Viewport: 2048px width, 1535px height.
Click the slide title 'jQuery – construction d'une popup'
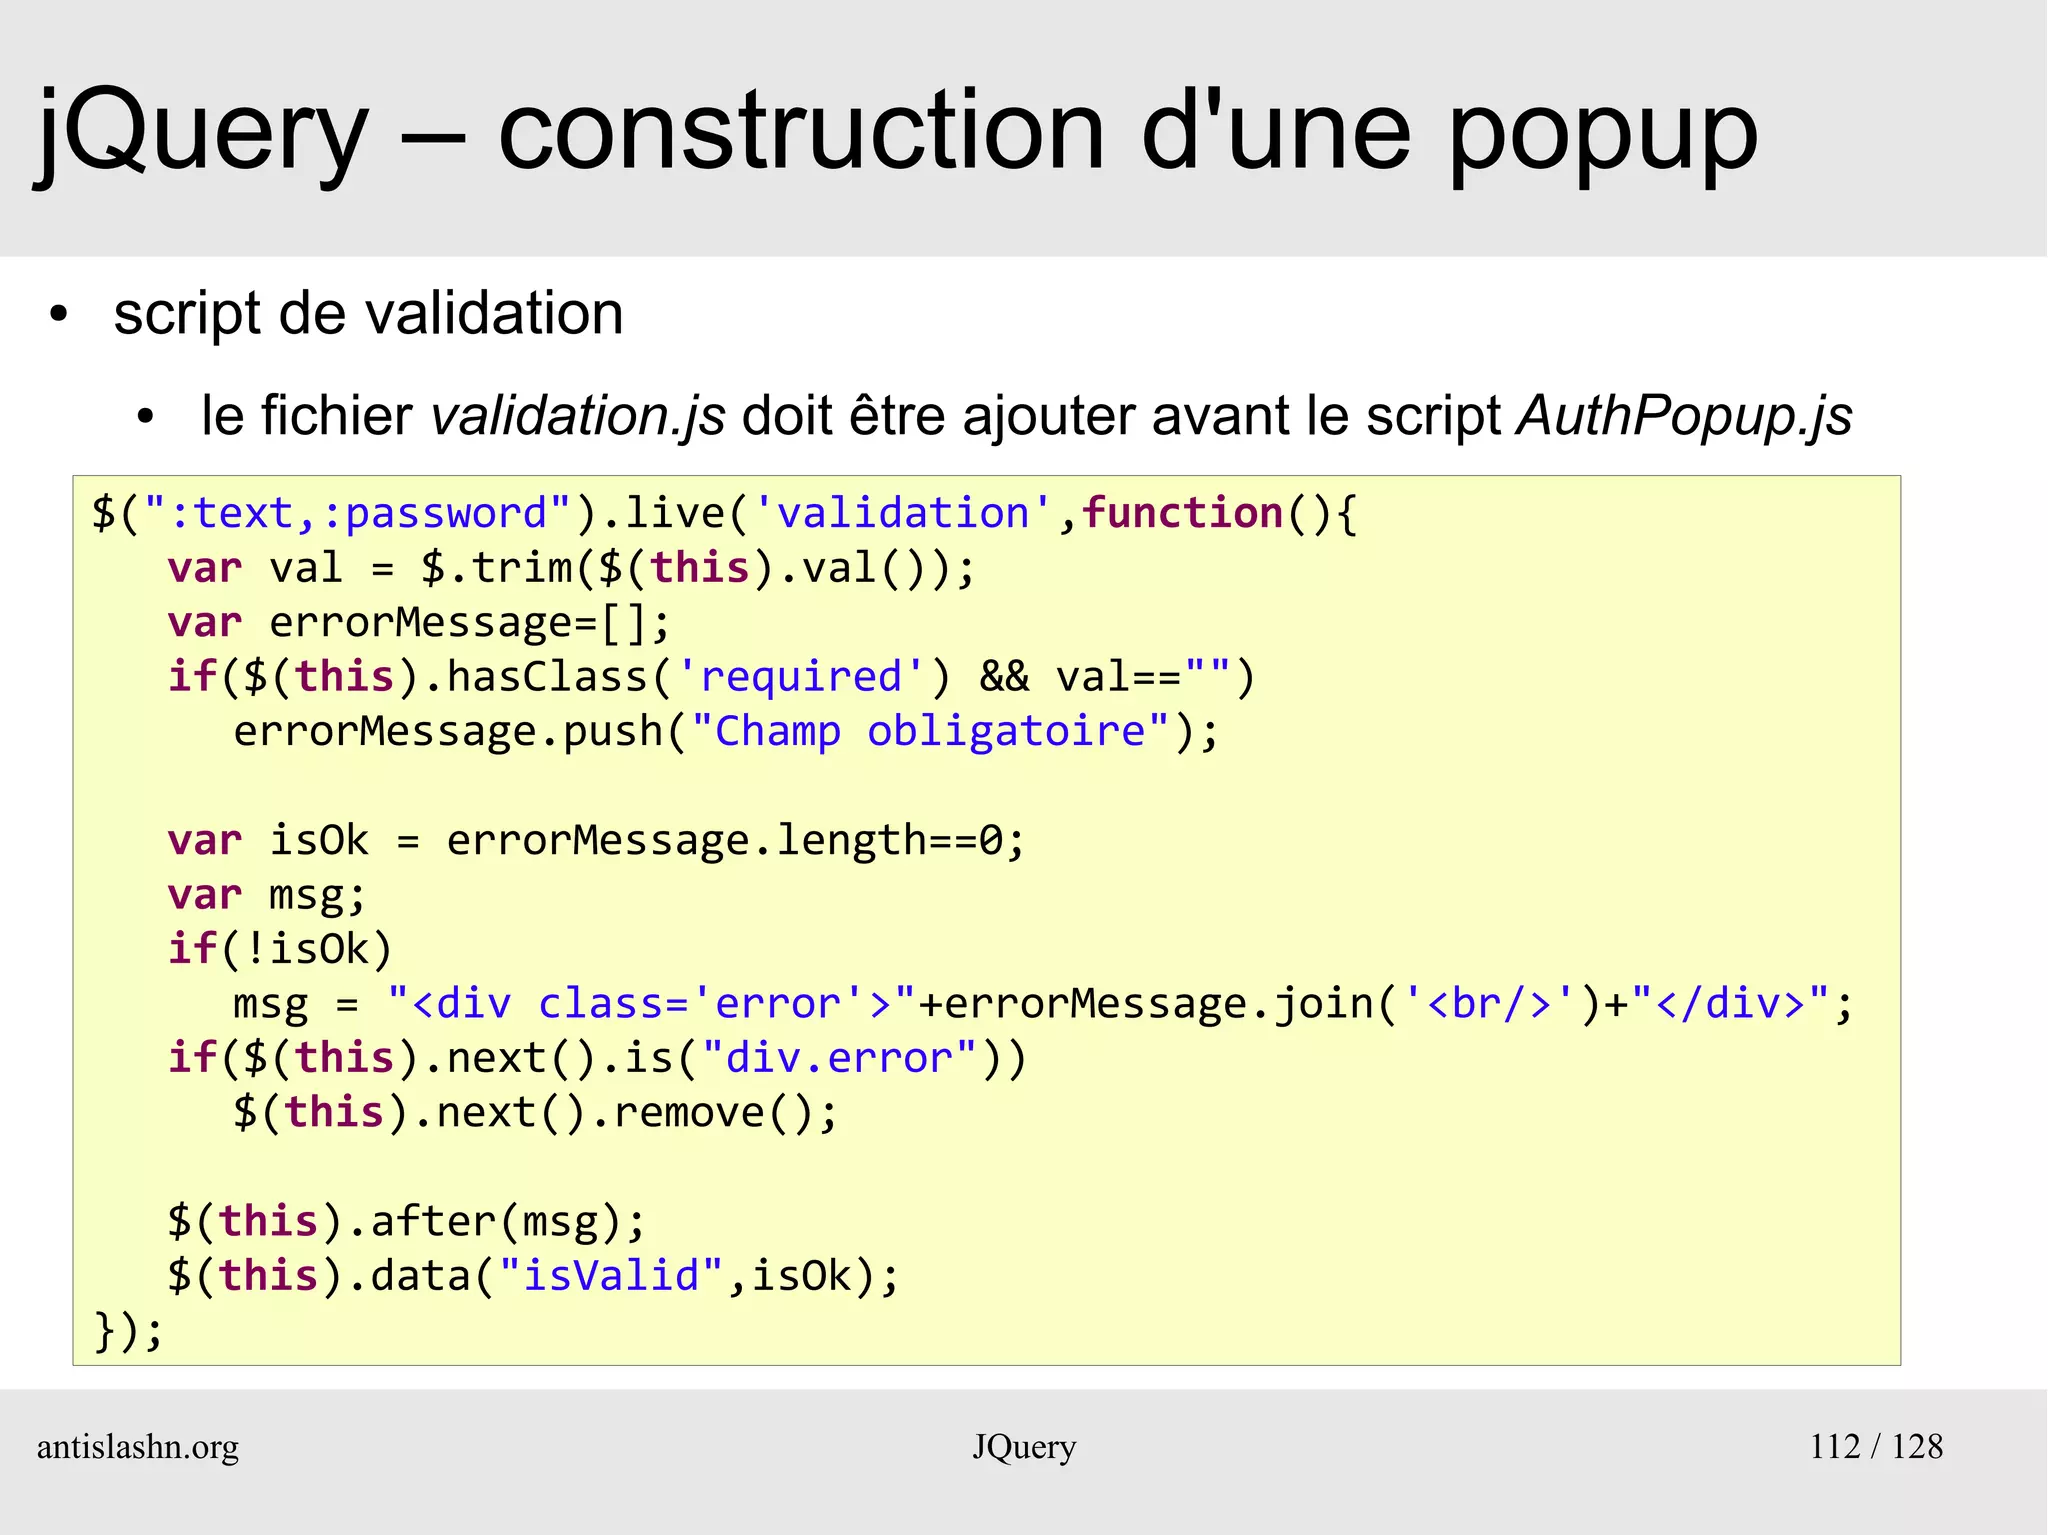[897, 132]
